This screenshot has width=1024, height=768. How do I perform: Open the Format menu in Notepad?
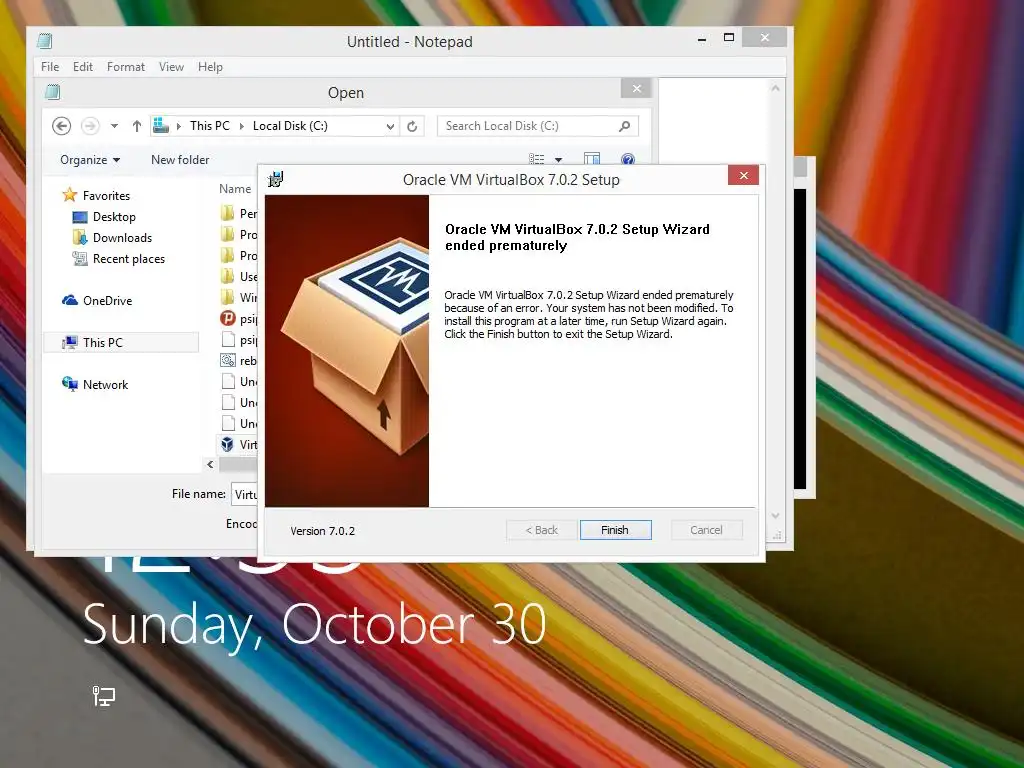tap(125, 67)
